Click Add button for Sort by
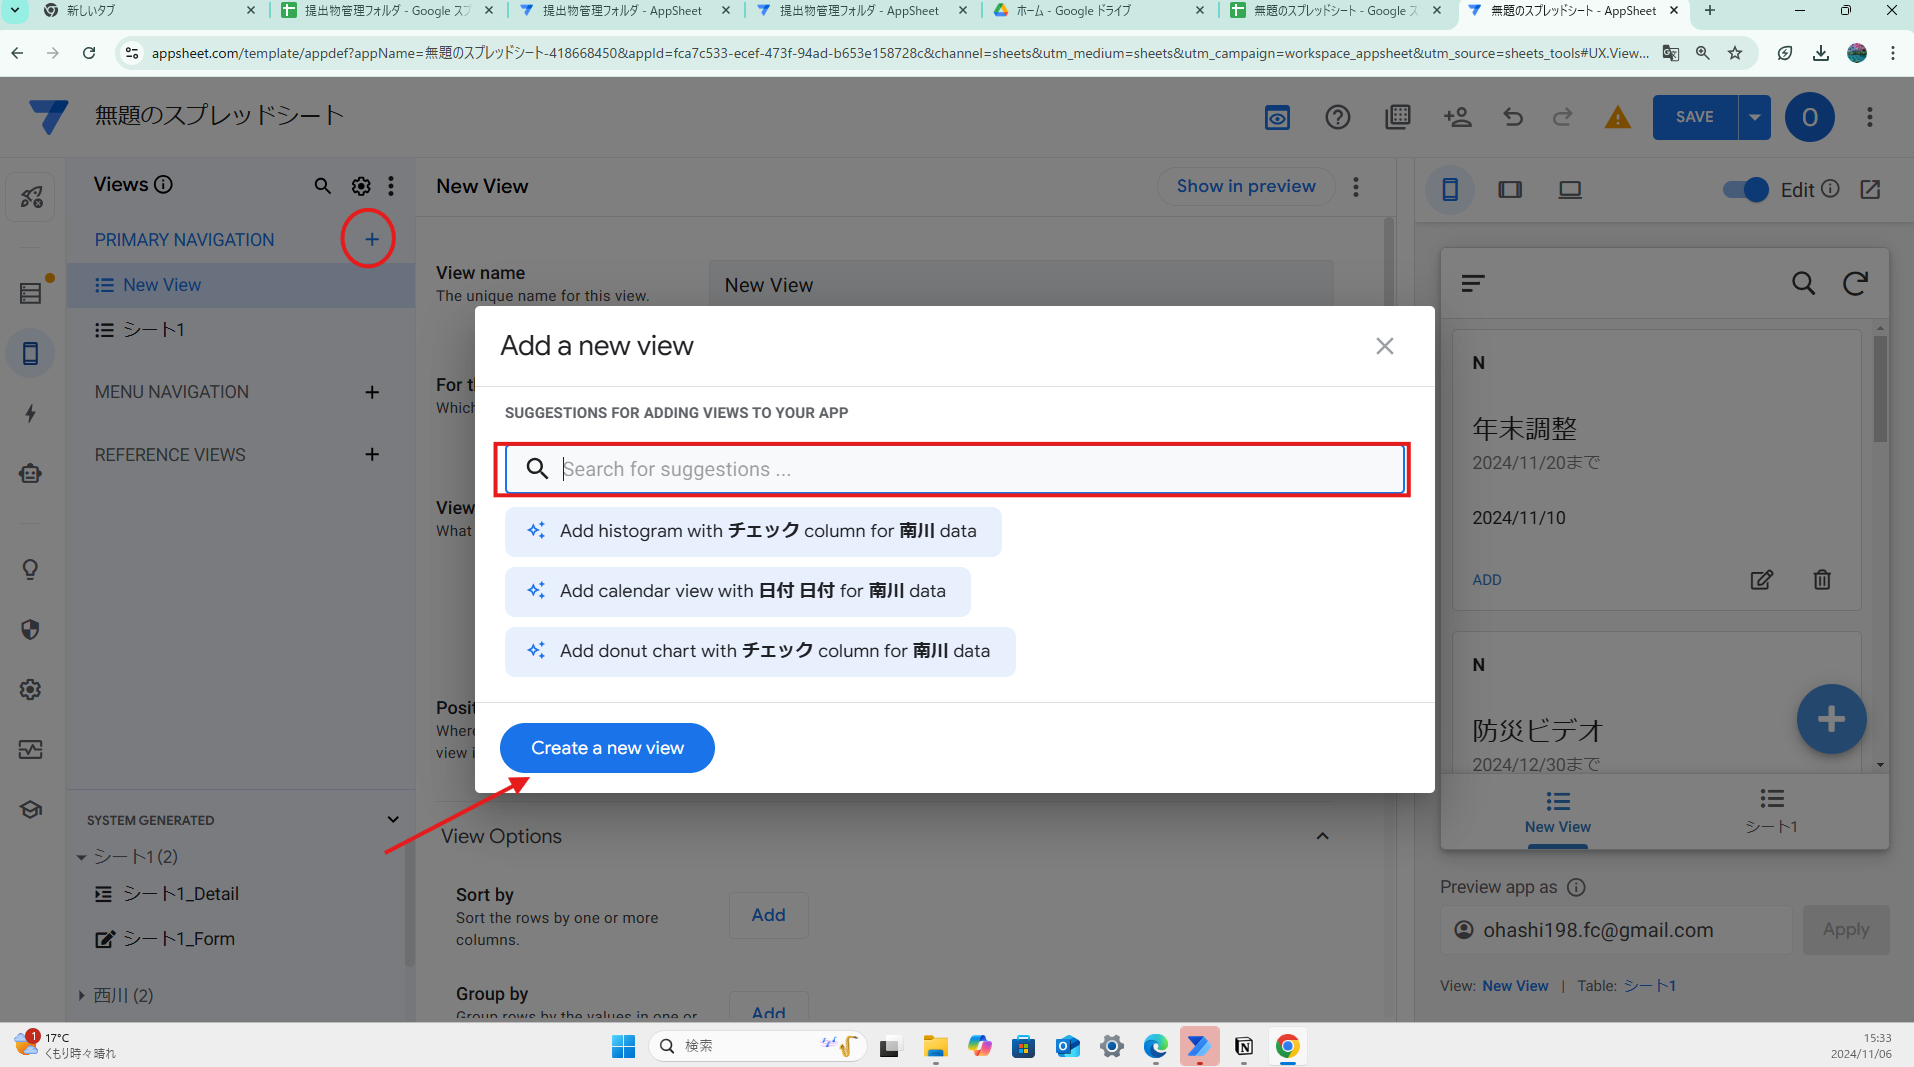Image resolution: width=1914 pixels, height=1067 pixels. click(x=768, y=915)
